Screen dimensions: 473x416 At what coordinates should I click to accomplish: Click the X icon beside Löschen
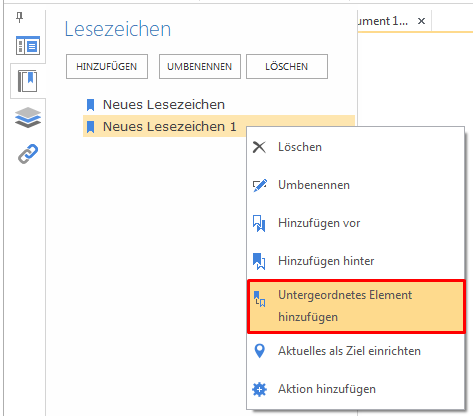coord(259,147)
